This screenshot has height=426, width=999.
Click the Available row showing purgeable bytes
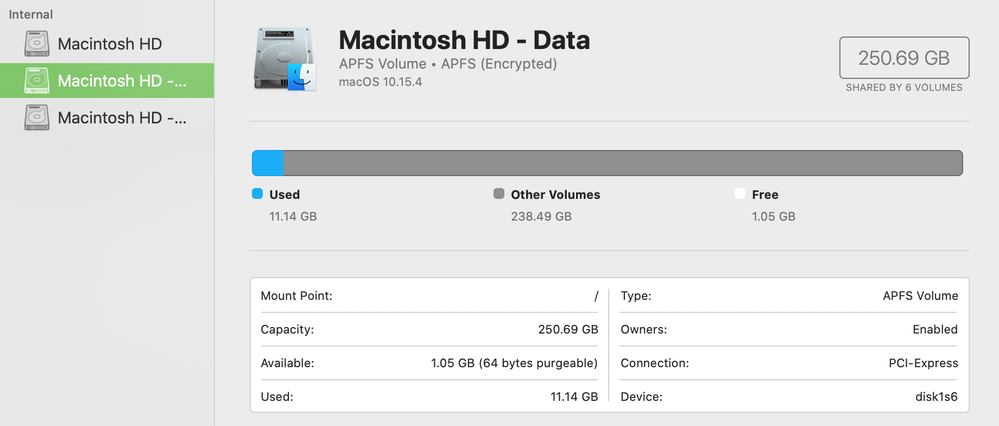click(429, 363)
